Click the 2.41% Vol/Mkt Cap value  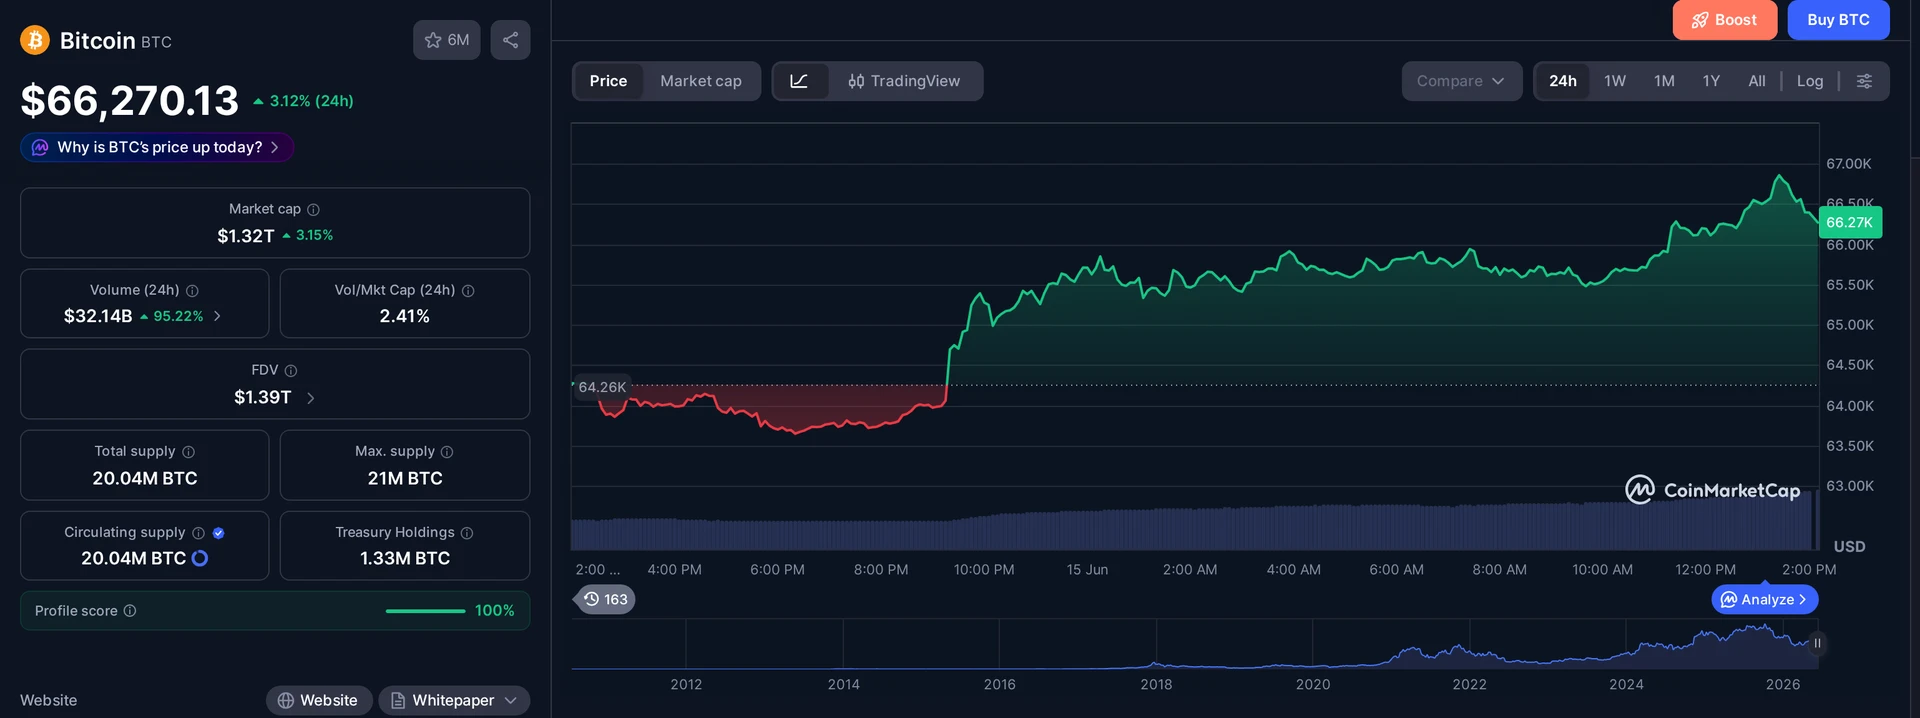[405, 316]
